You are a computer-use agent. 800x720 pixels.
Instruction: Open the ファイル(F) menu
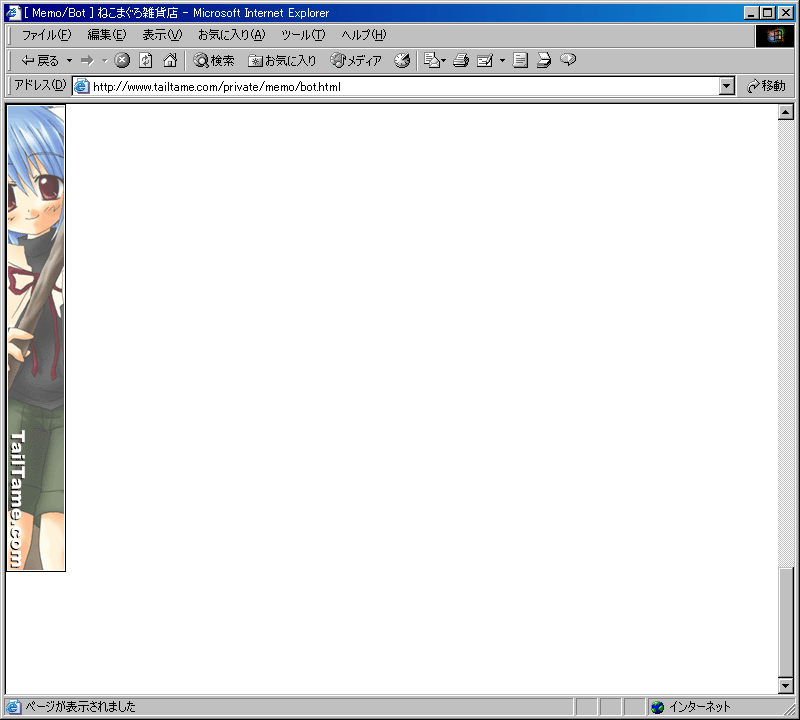tap(46, 35)
